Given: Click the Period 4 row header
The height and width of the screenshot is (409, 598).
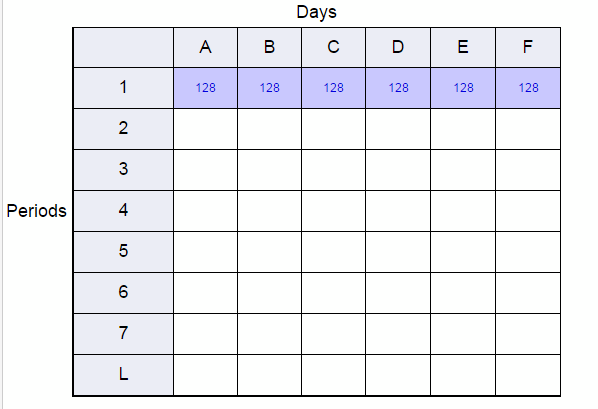Looking at the screenshot, I should point(123,211).
